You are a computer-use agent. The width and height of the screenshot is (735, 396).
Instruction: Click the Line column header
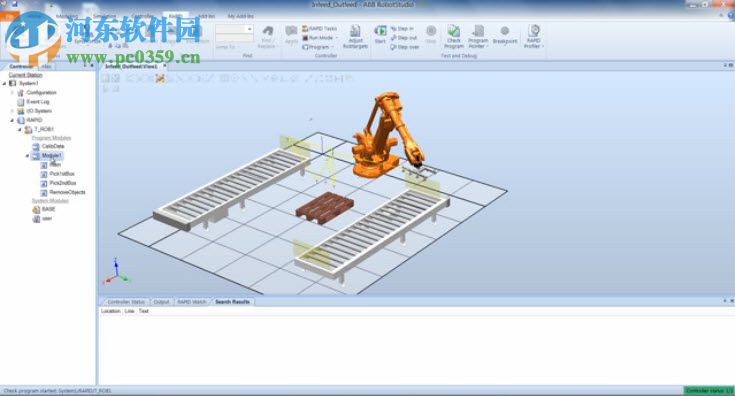pyautogui.click(x=129, y=311)
